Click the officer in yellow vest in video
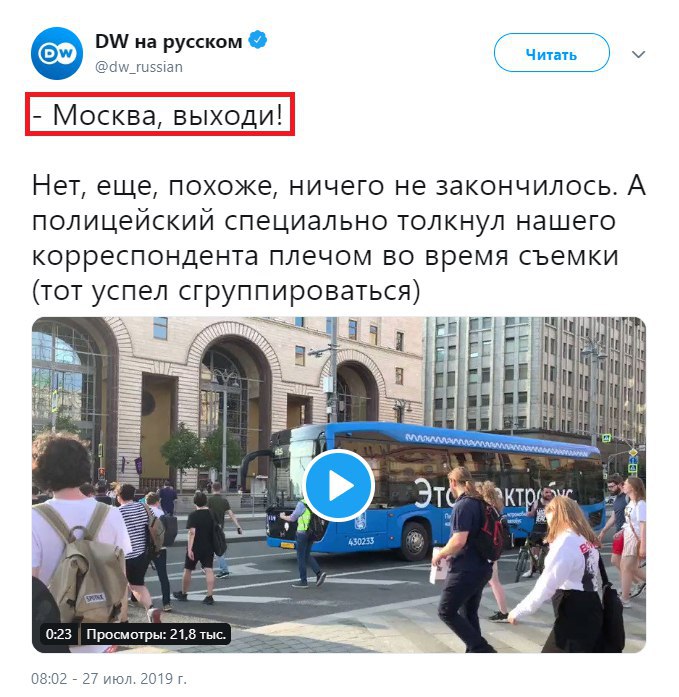679x697 pixels. 304,540
